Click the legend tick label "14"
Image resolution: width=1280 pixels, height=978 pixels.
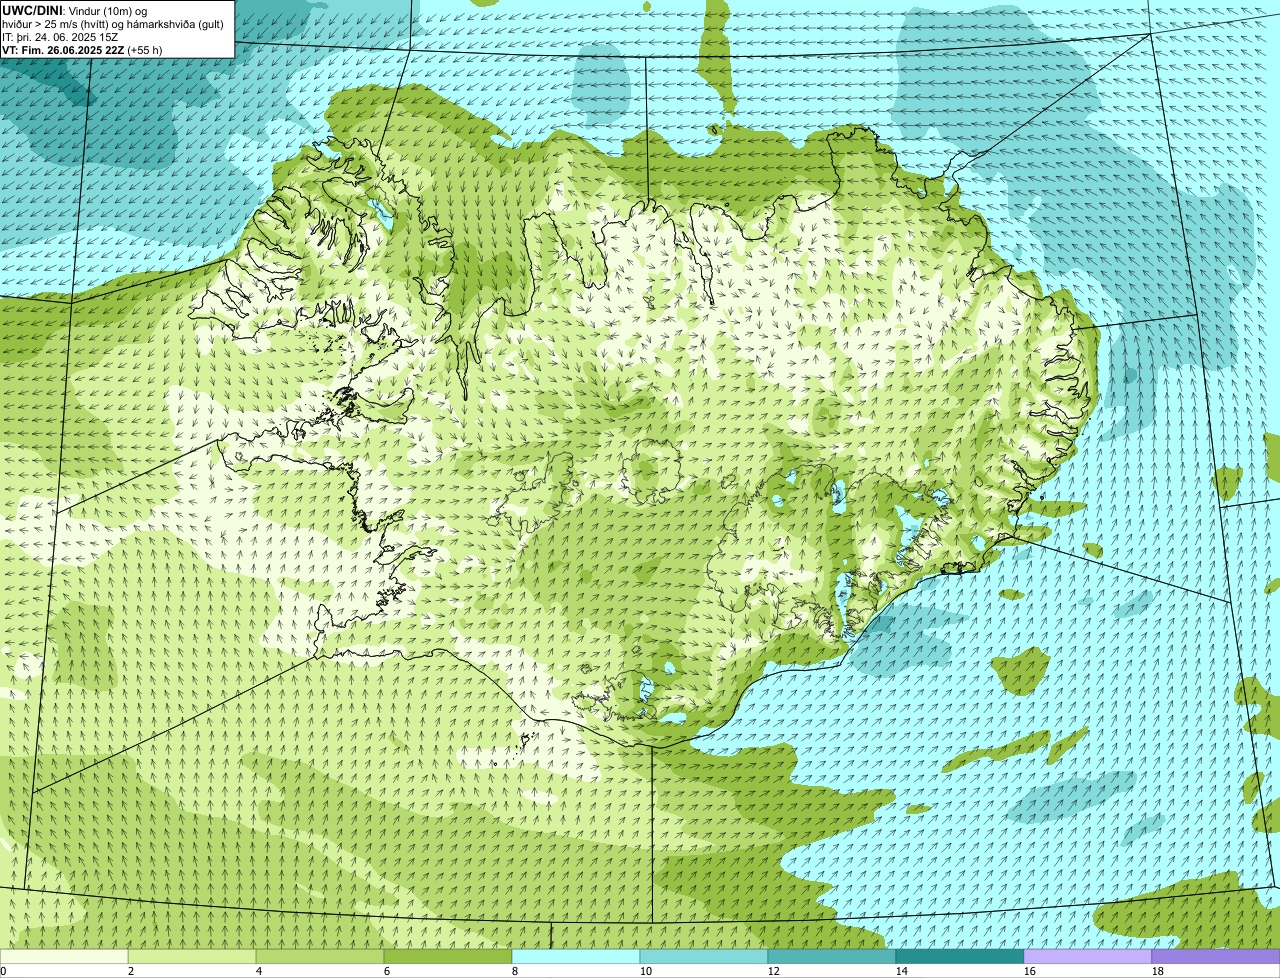click(x=902, y=971)
